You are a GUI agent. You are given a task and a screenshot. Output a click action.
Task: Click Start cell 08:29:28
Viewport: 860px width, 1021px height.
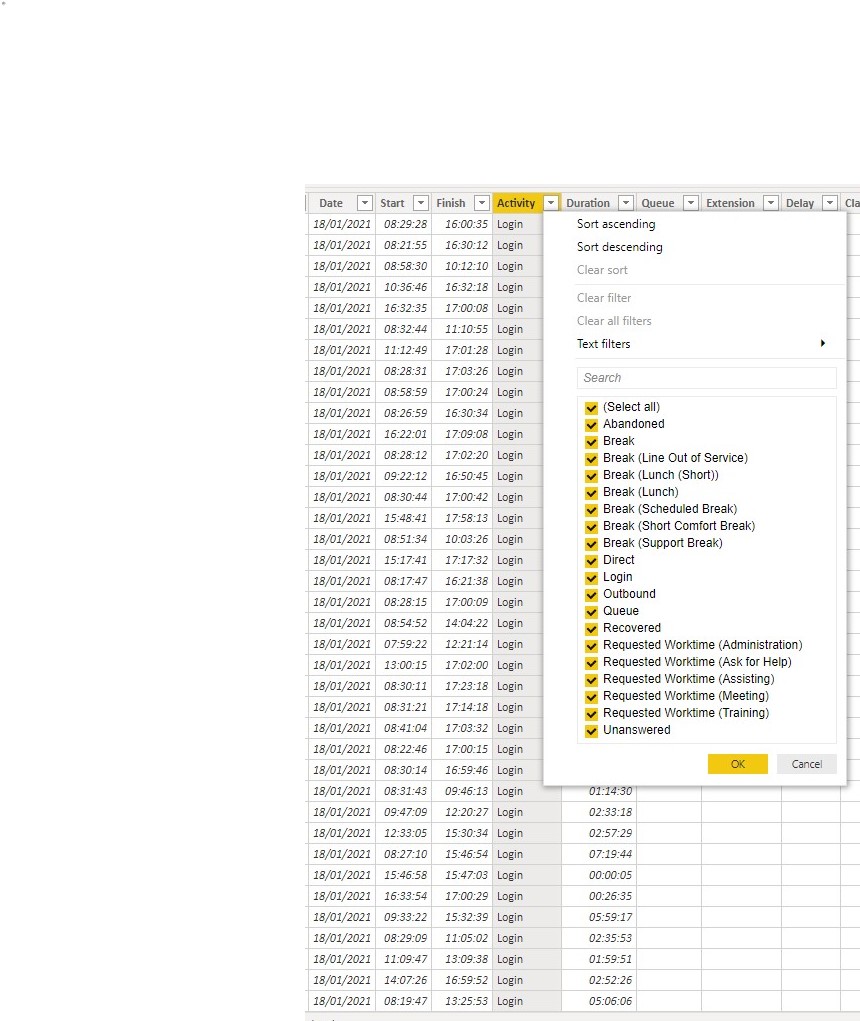pos(405,224)
